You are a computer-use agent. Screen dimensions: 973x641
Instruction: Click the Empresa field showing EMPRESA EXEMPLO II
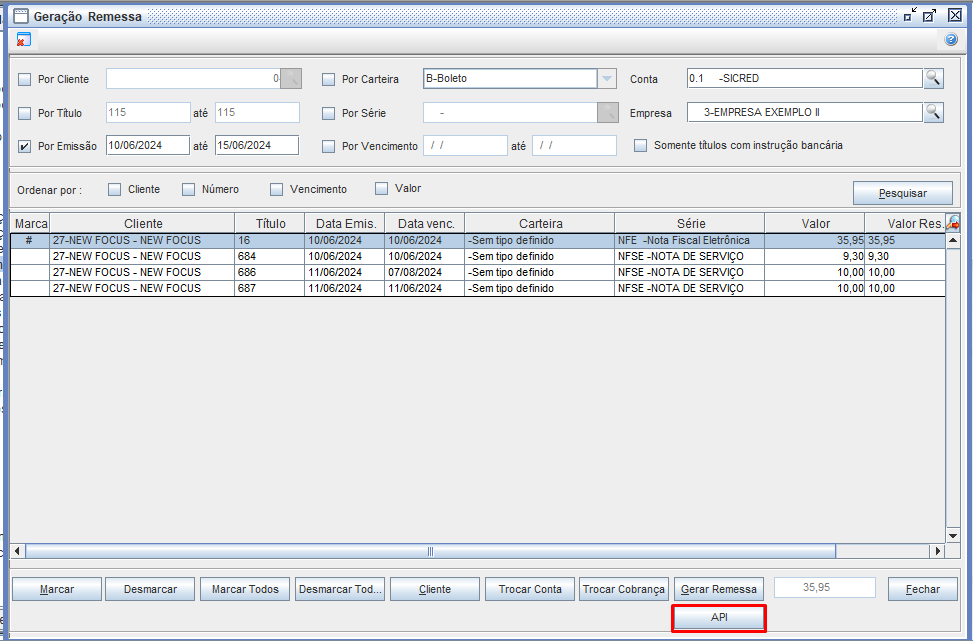(805, 112)
